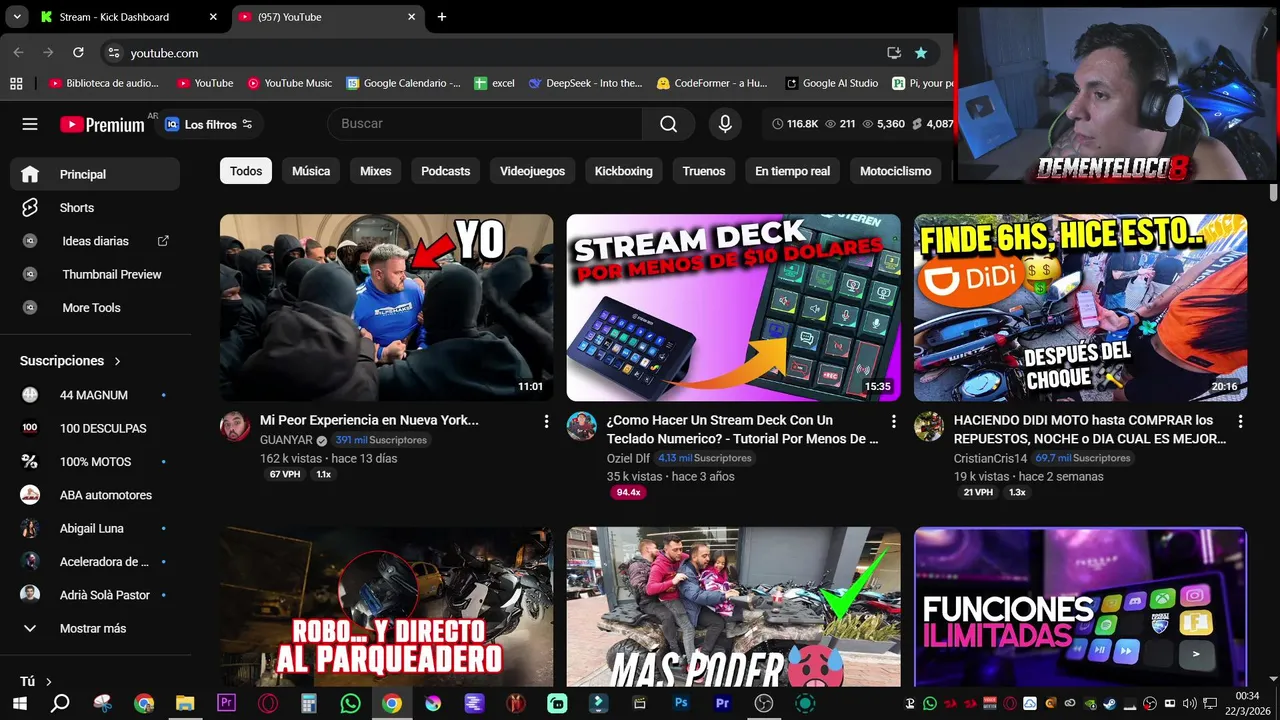Select the Música filter chip
This screenshot has width=1280, height=720.
(311, 171)
